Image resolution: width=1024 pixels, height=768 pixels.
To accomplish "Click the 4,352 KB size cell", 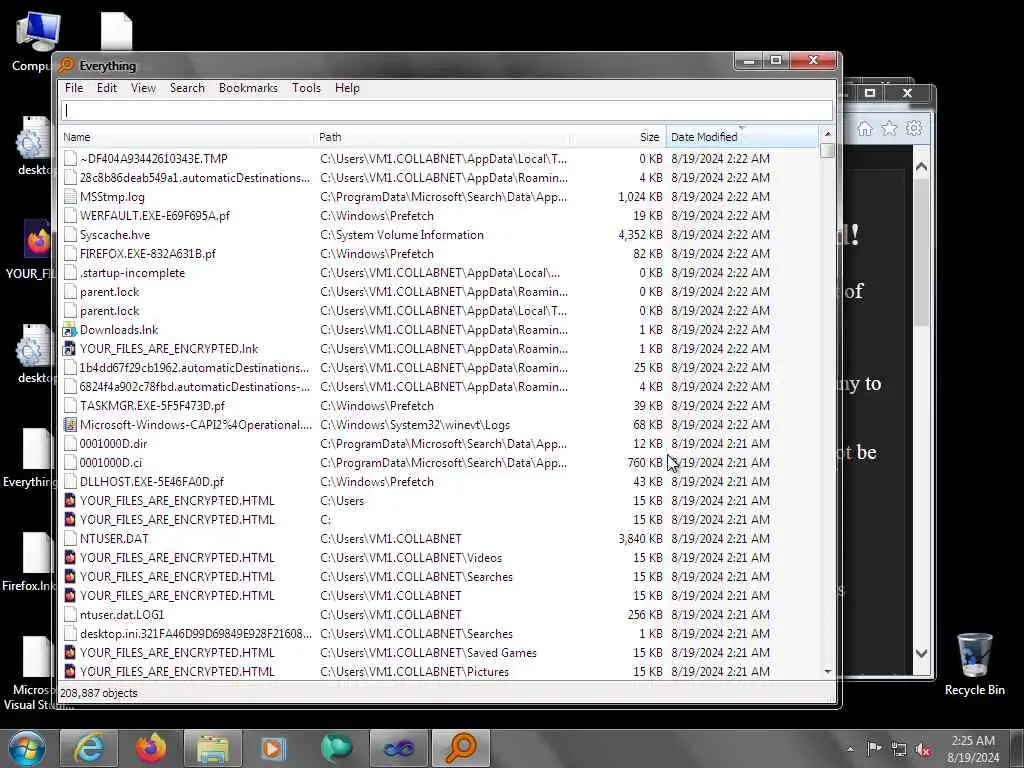I will coord(640,234).
